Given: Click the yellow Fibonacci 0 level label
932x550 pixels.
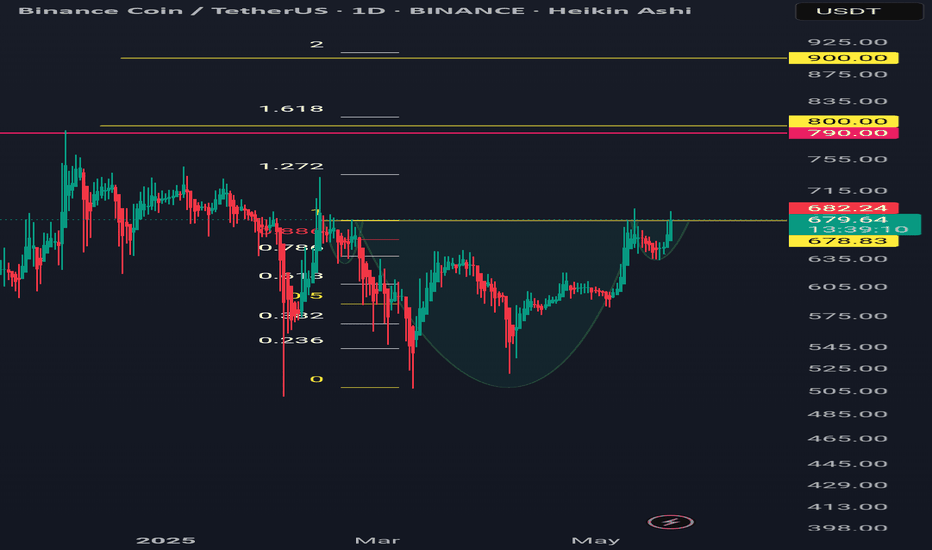Looking at the screenshot, I should [x=317, y=379].
